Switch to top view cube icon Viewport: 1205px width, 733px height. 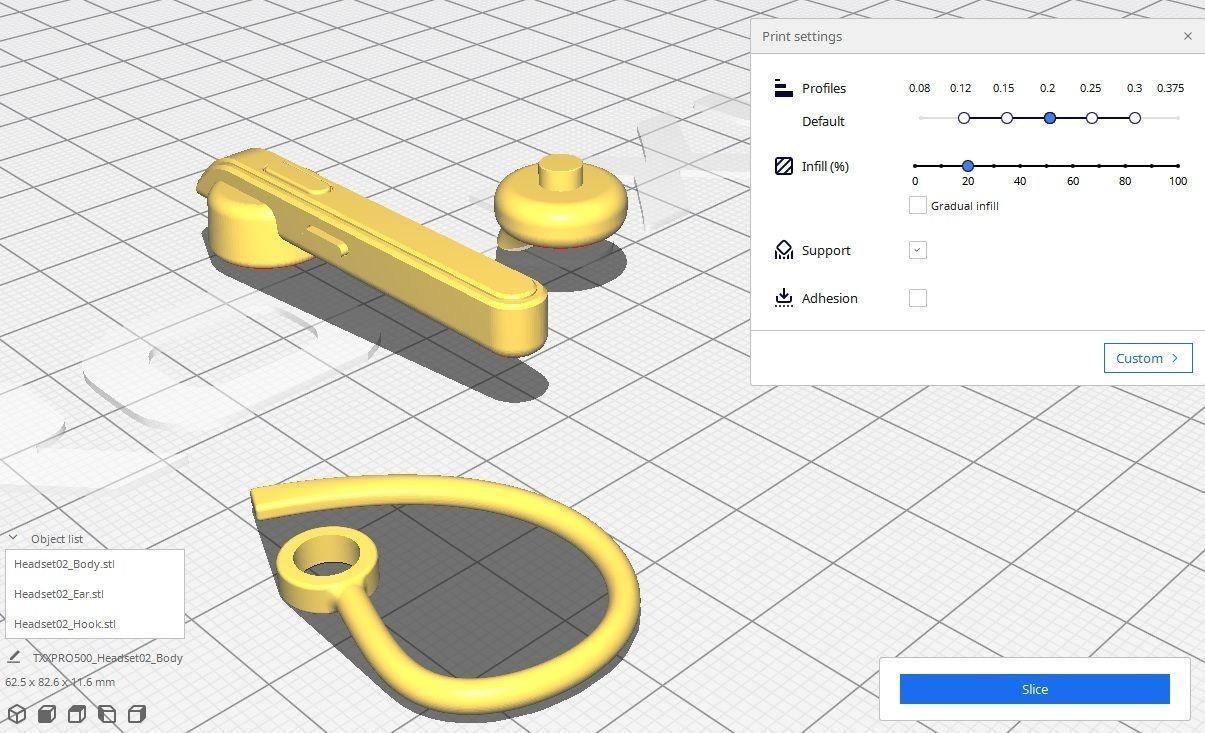[x=77, y=714]
